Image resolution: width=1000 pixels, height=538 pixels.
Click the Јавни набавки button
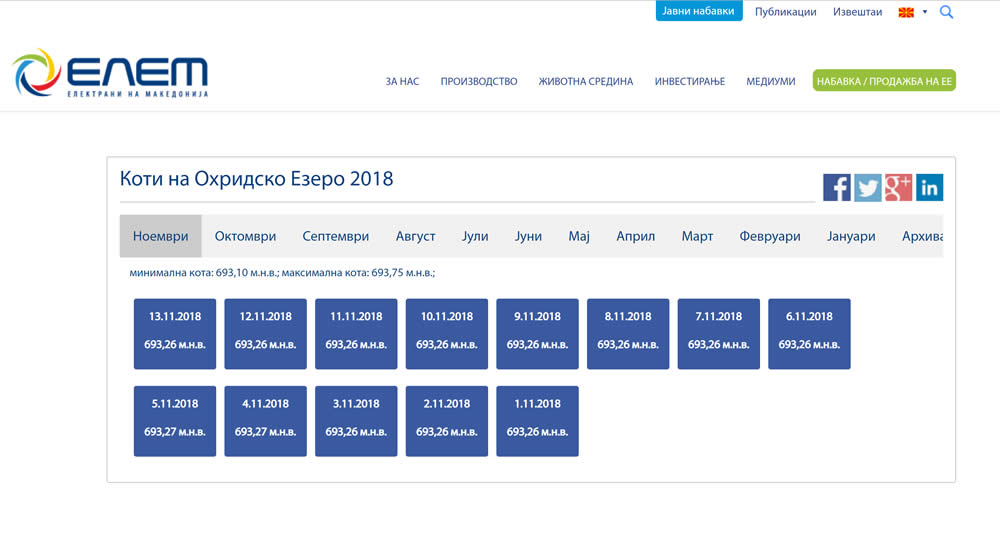click(x=699, y=11)
